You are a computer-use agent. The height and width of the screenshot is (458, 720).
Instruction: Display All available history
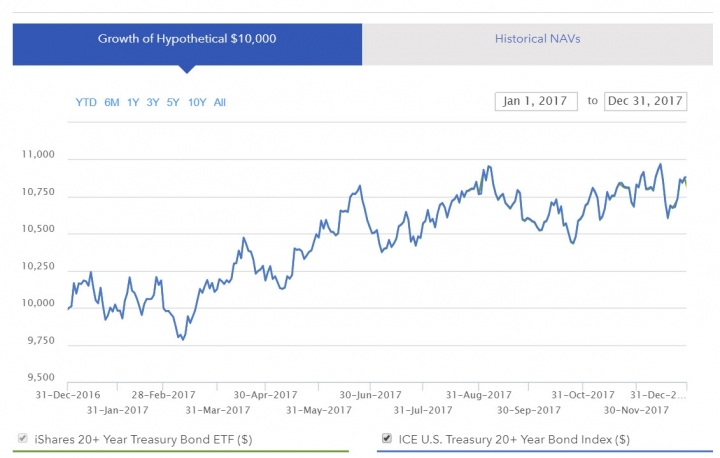coord(219,102)
